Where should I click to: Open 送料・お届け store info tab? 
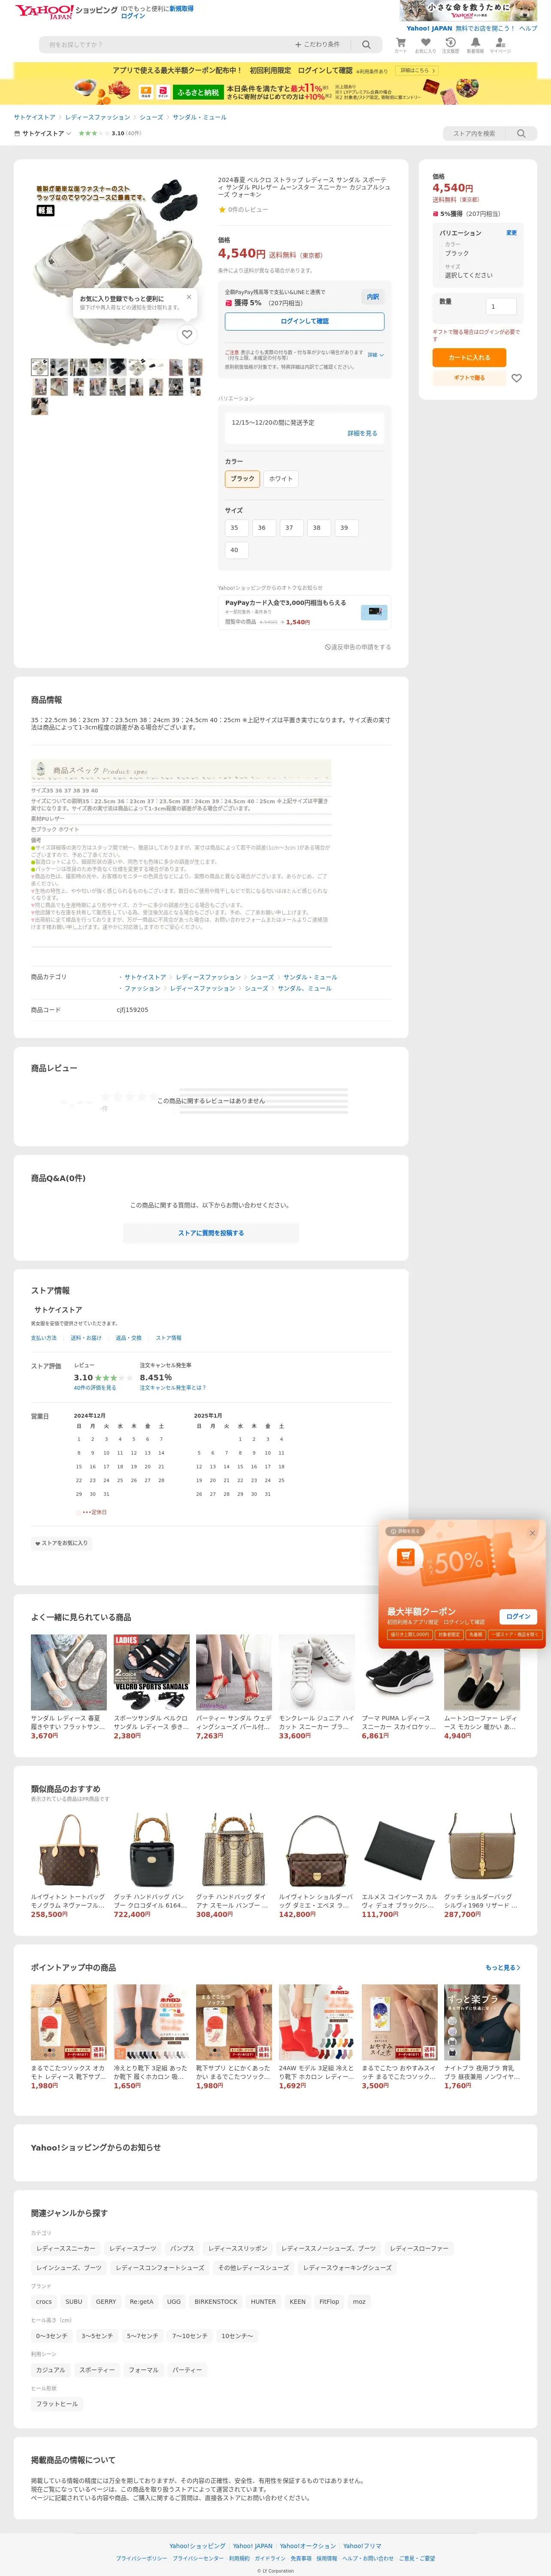(86, 1338)
